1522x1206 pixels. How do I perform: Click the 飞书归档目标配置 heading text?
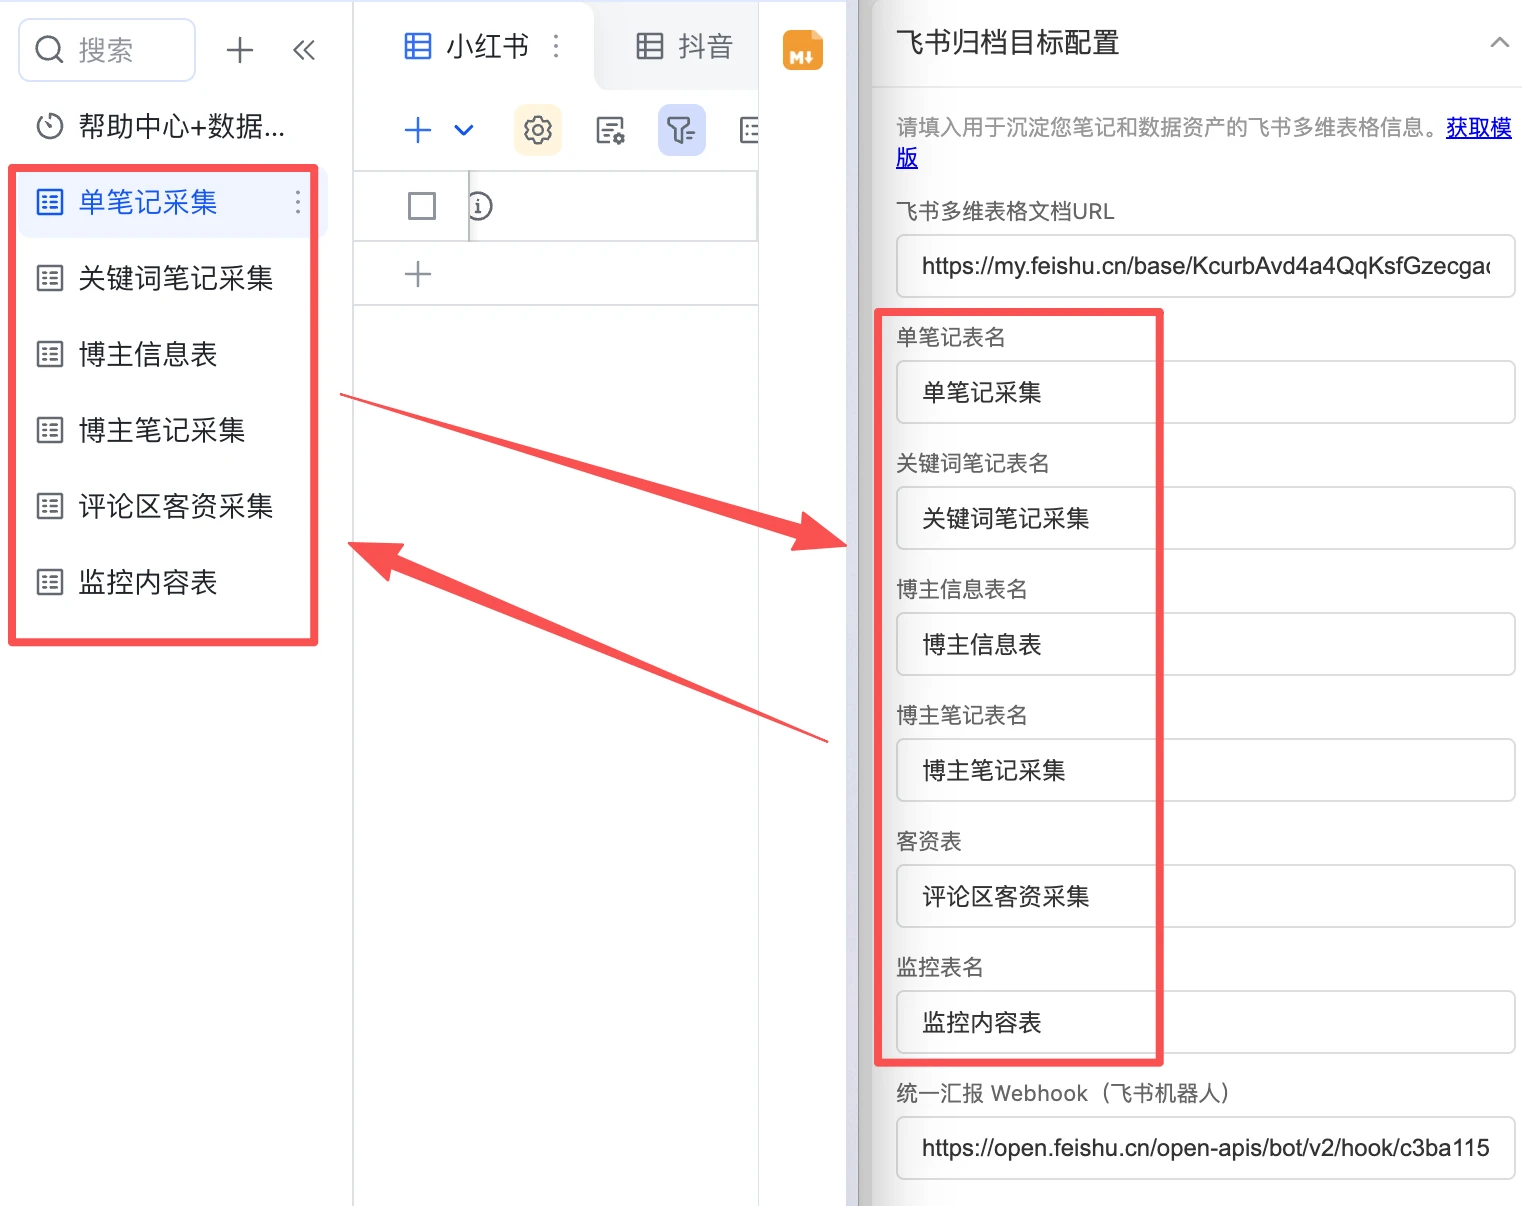click(x=1007, y=43)
